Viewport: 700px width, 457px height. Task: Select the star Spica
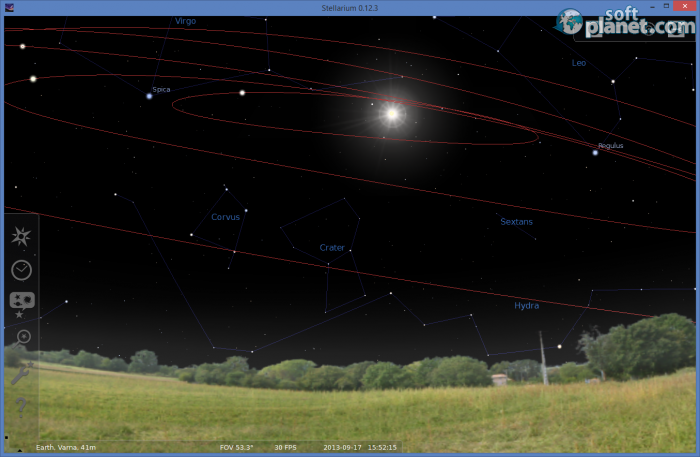tap(149, 96)
